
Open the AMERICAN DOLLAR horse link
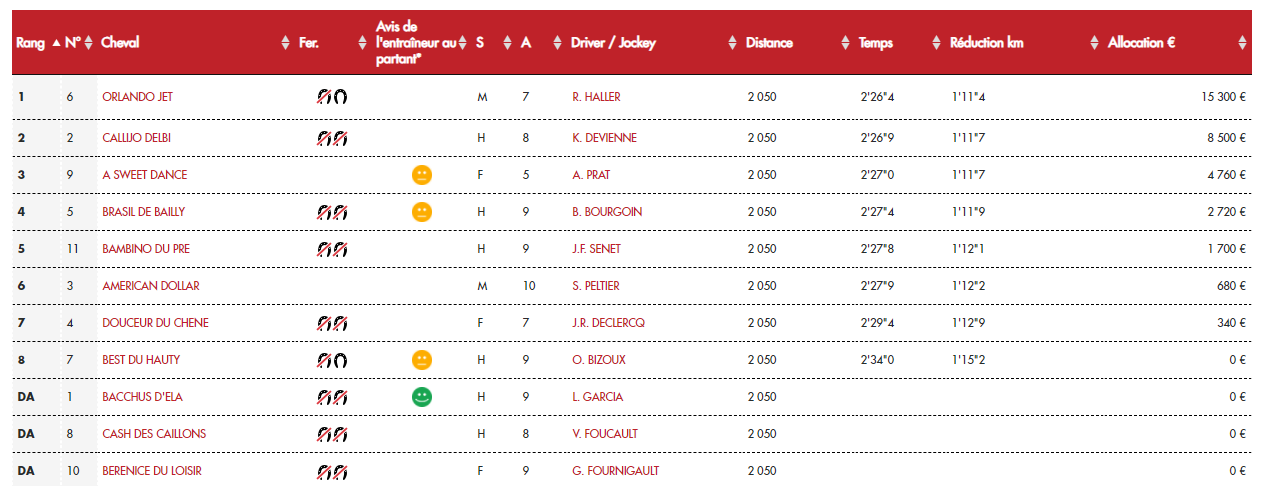click(151, 286)
